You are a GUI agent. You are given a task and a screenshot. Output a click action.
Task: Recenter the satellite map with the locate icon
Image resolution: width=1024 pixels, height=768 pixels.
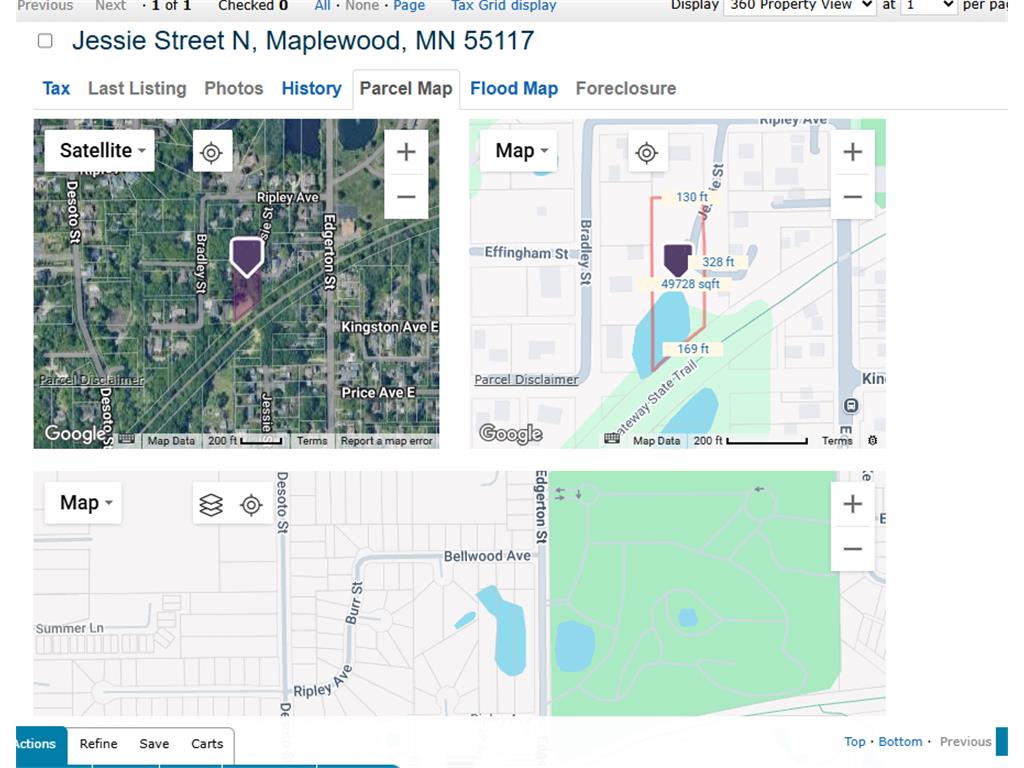click(212, 153)
